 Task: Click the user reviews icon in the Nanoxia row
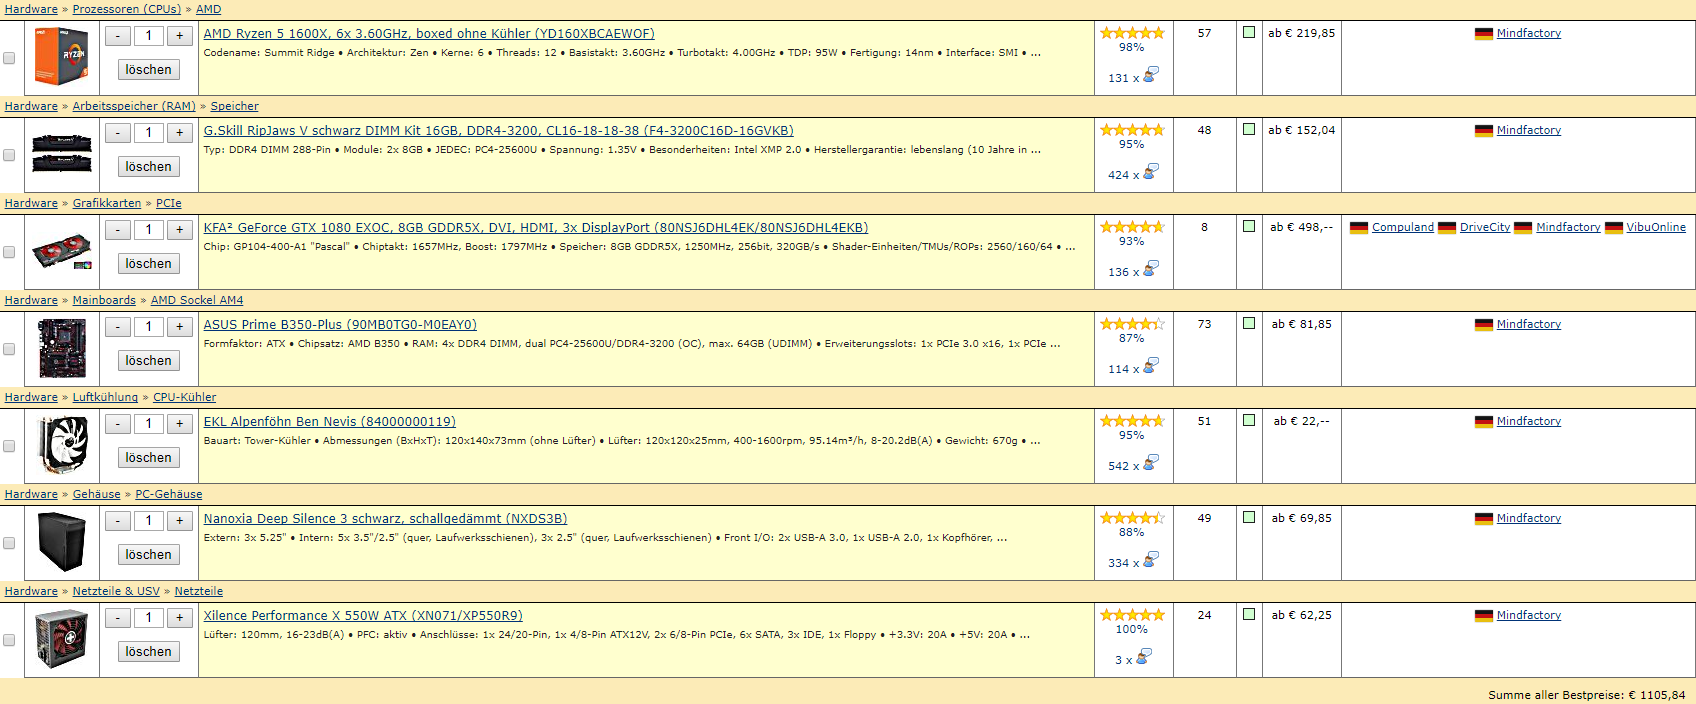click(1150, 560)
